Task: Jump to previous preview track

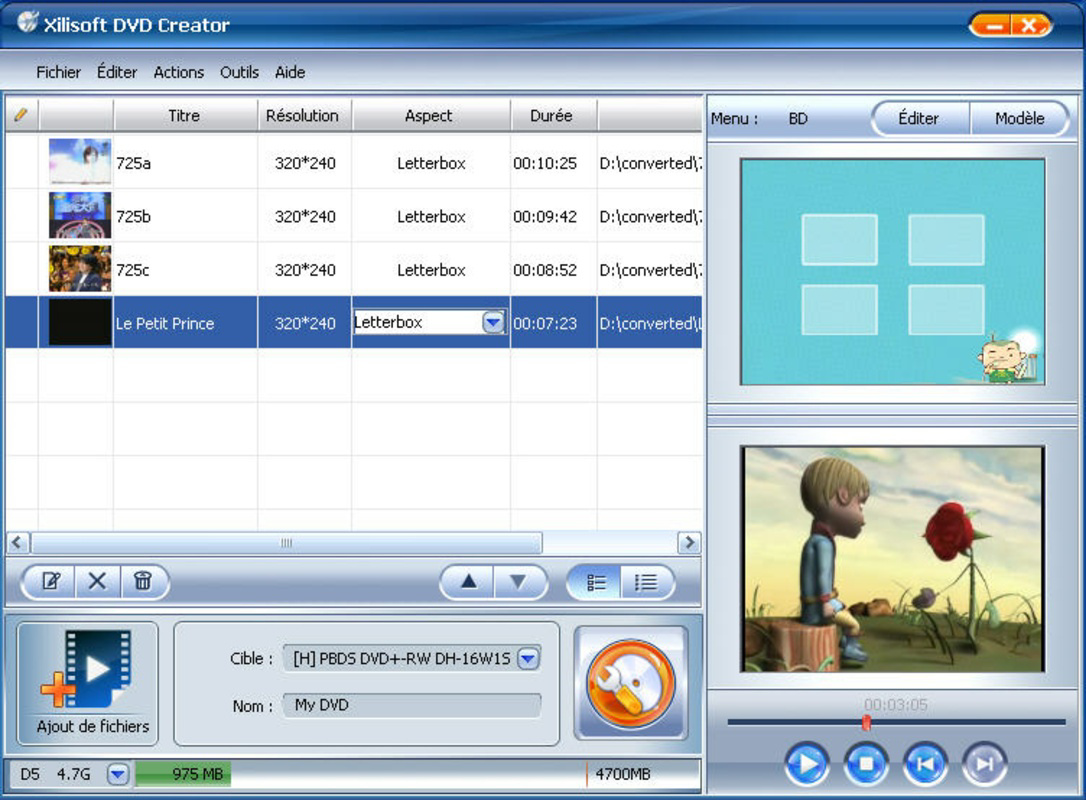Action: (x=925, y=764)
